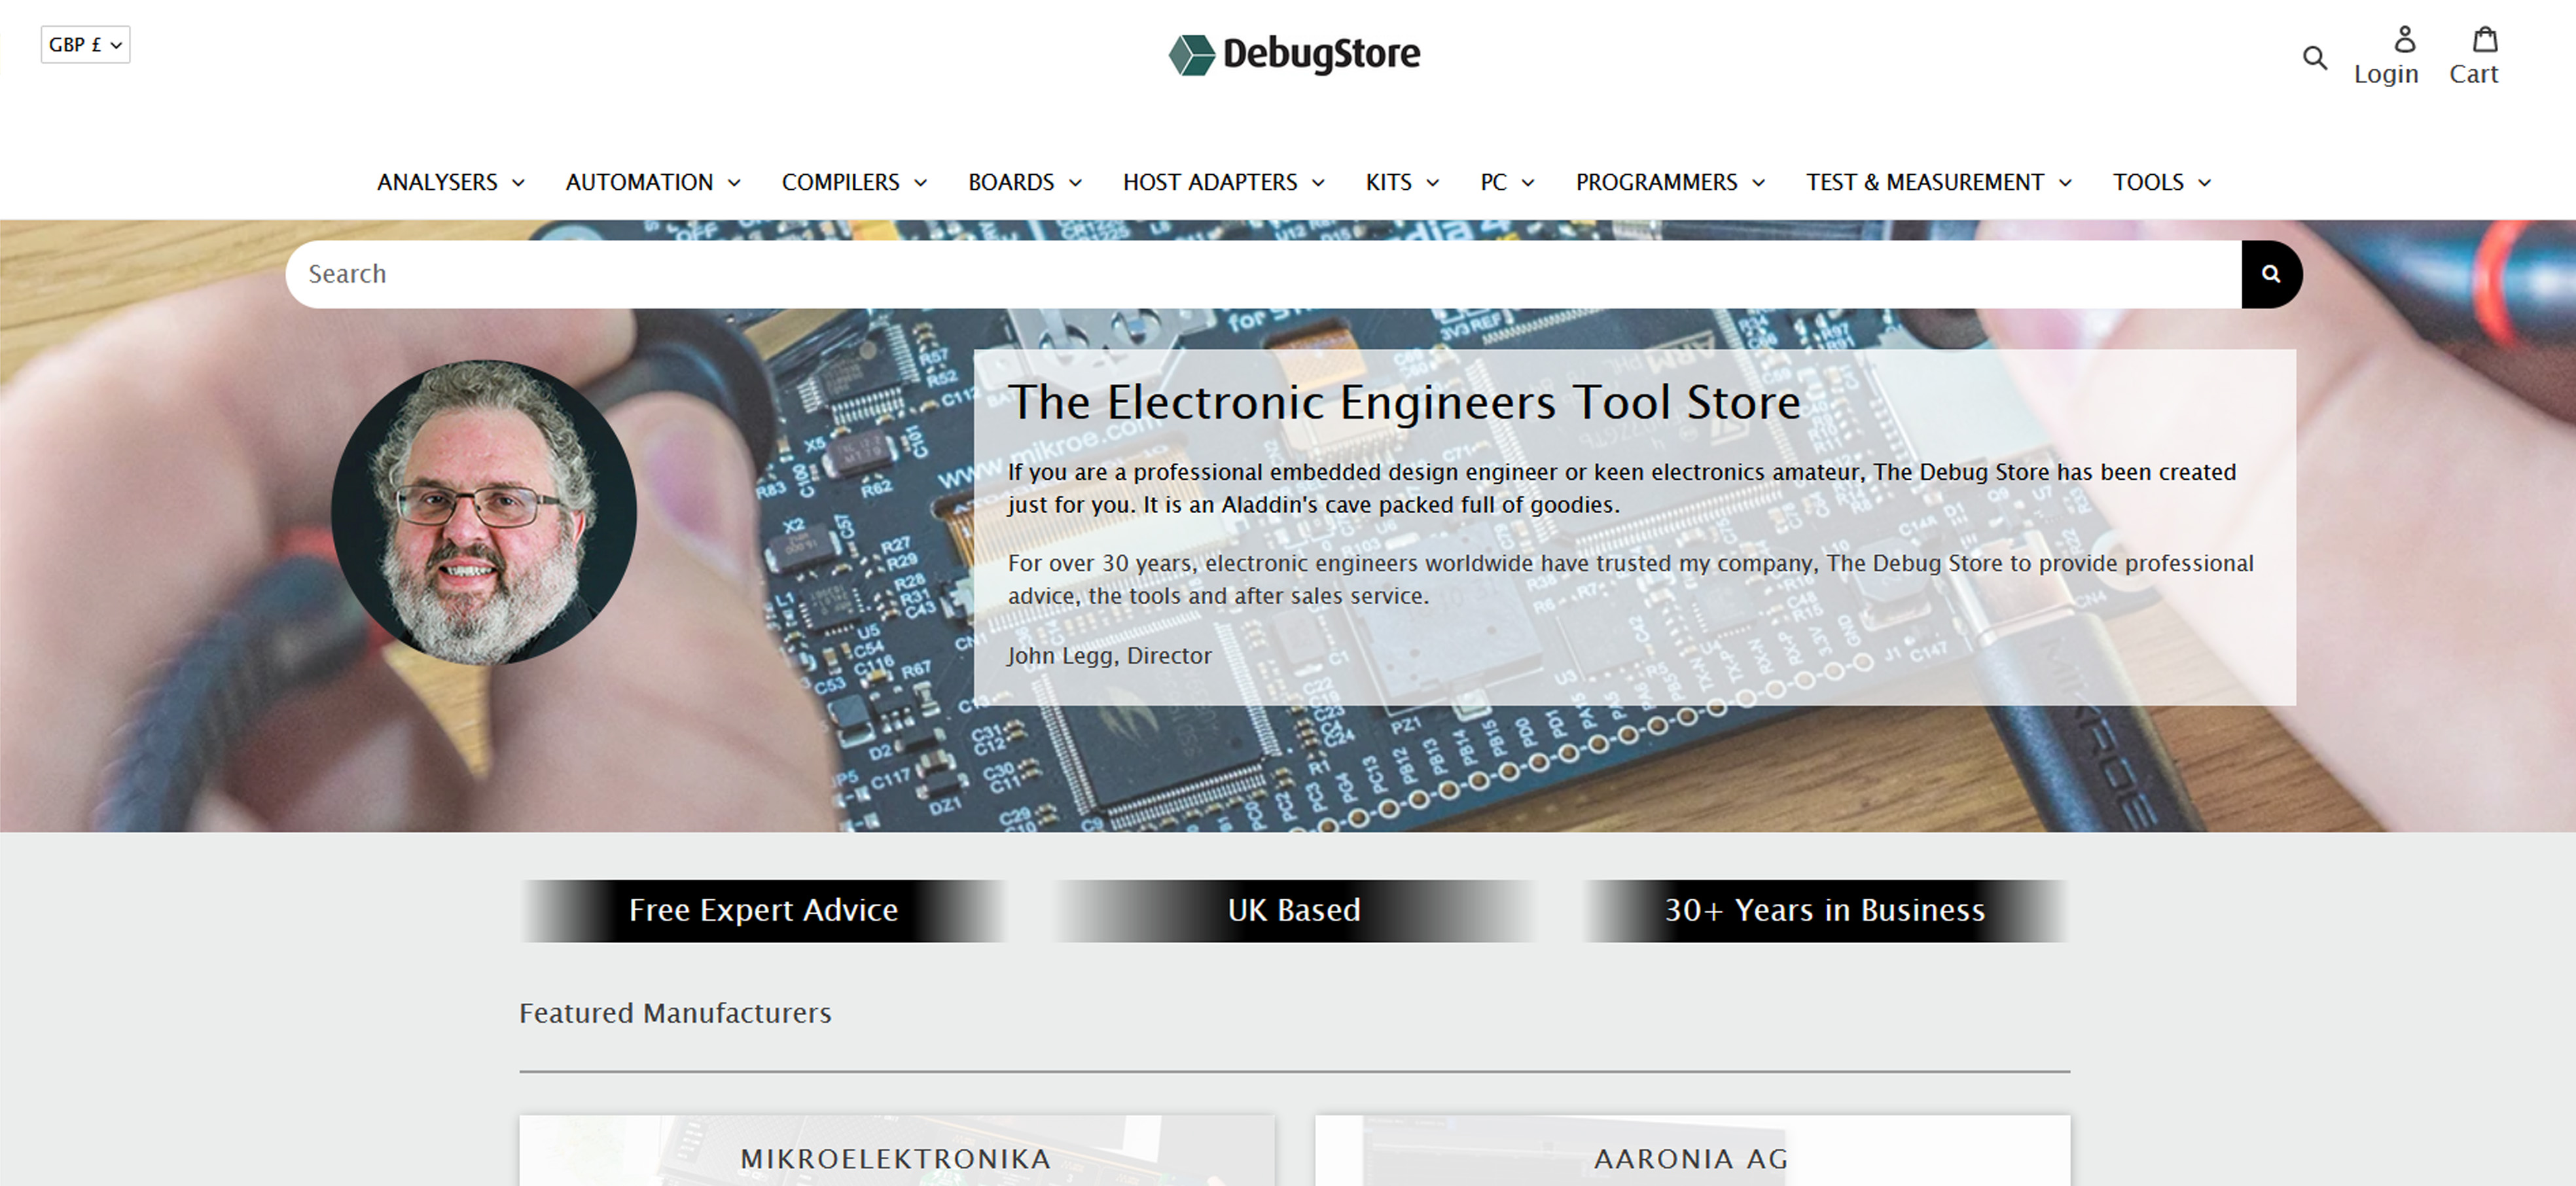Viewport: 2576px width, 1186px height.
Task: Click Free Expert Advice banner button
Action: 762,908
